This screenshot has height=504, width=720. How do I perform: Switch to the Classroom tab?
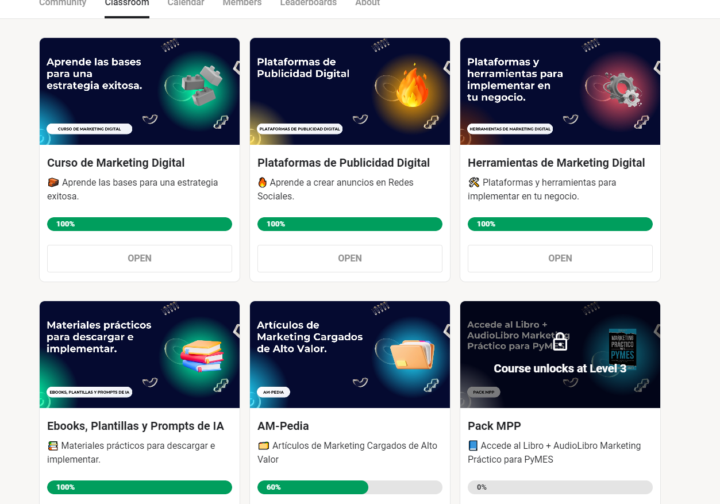(127, 4)
